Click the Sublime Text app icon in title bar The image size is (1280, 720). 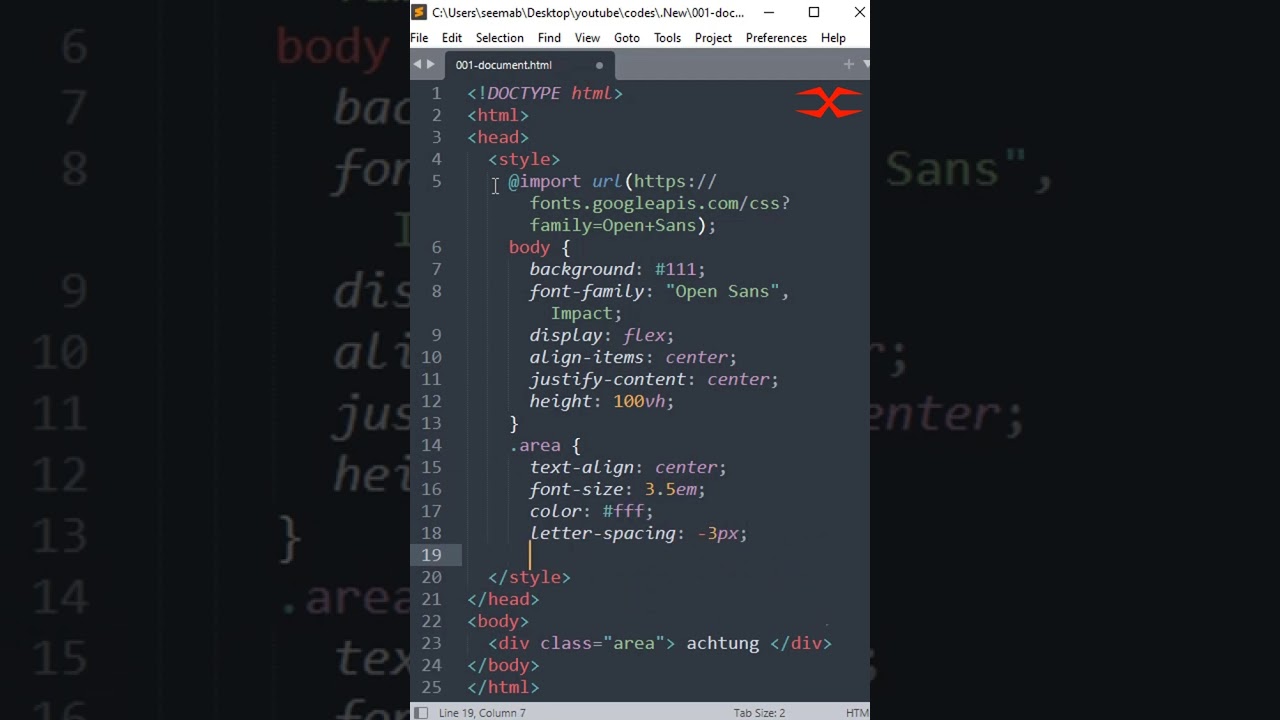pyautogui.click(x=420, y=12)
